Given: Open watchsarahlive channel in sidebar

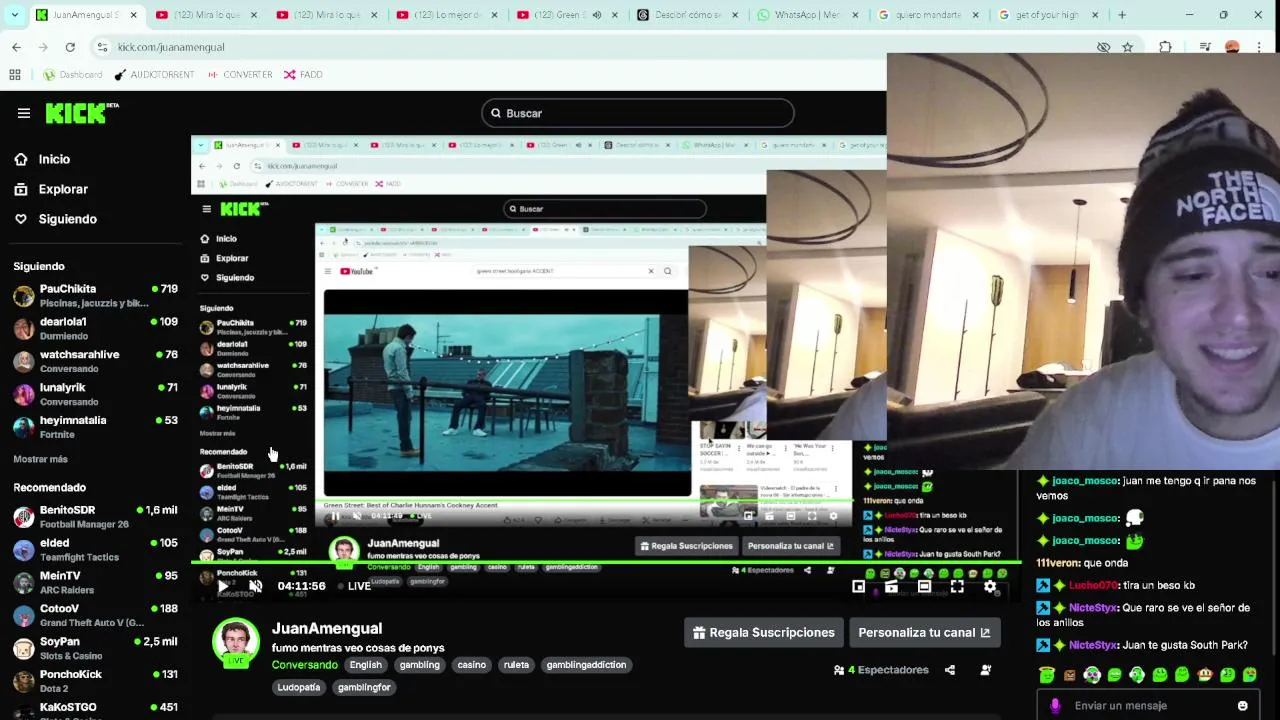Looking at the screenshot, I should point(95,361).
